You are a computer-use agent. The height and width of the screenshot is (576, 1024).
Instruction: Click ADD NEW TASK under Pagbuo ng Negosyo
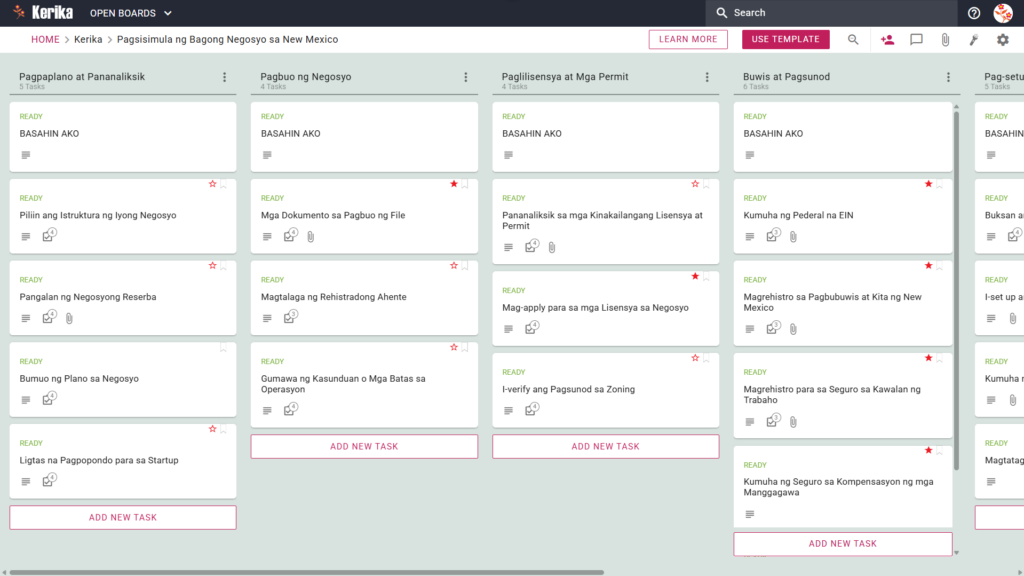364,447
